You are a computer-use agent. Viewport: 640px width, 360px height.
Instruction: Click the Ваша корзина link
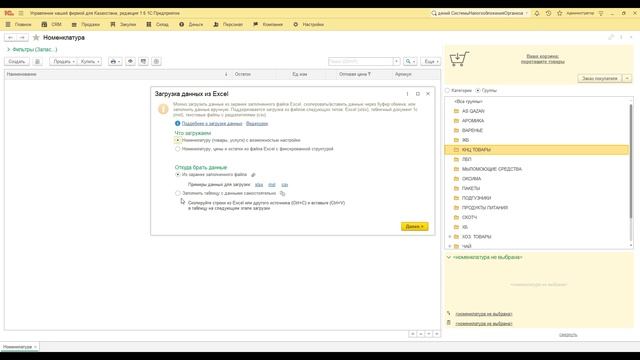click(x=542, y=59)
